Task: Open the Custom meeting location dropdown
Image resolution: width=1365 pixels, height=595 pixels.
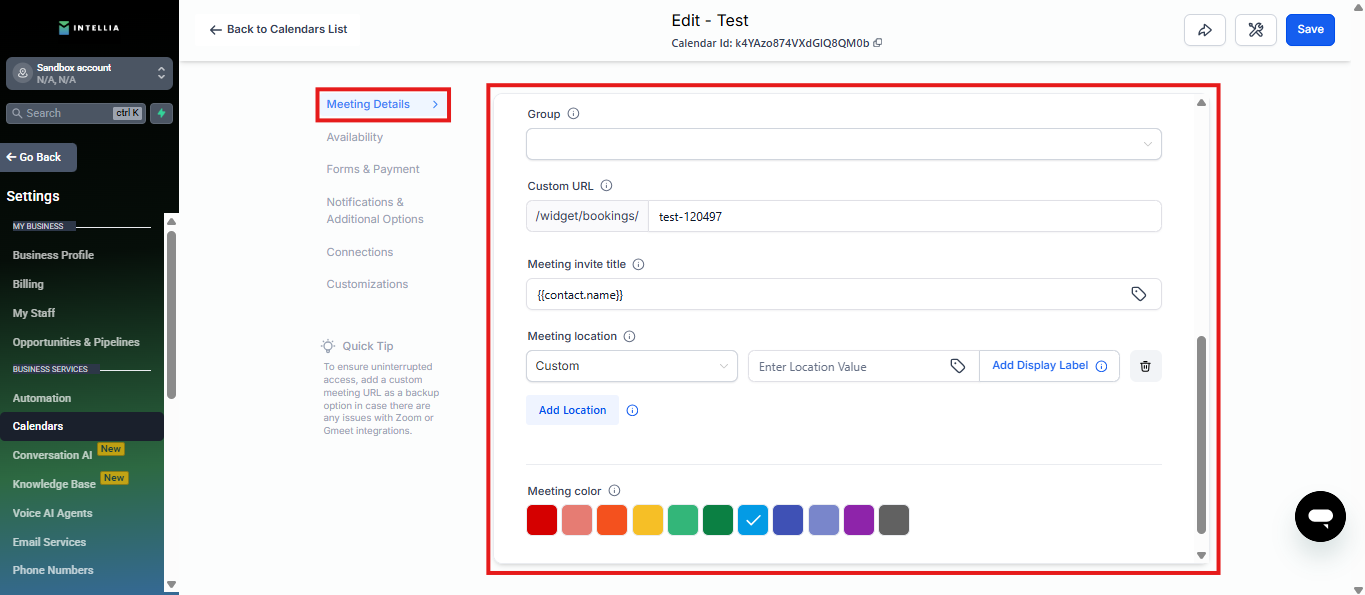Action: point(631,366)
